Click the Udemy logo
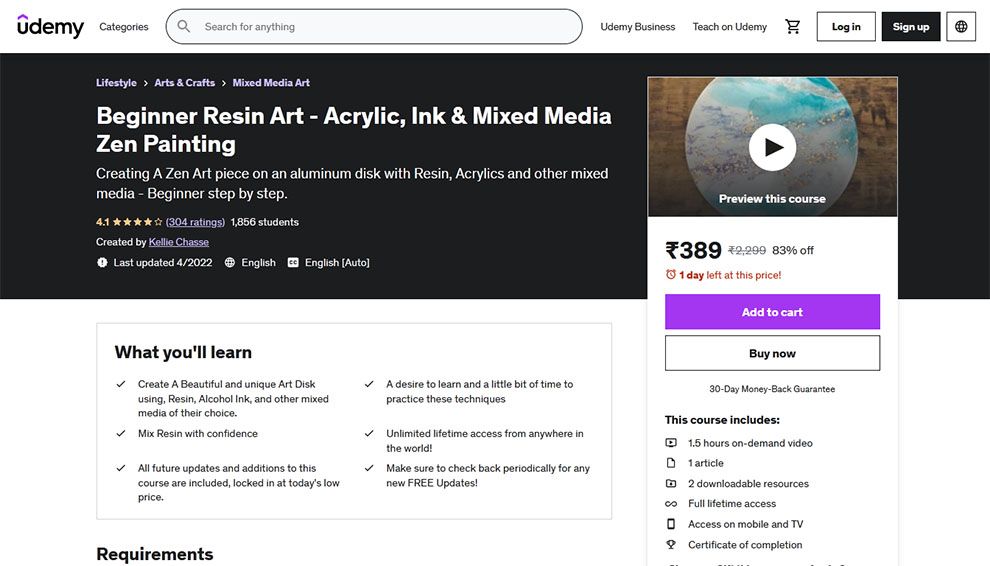This screenshot has width=990, height=566. click(x=50, y=26)
